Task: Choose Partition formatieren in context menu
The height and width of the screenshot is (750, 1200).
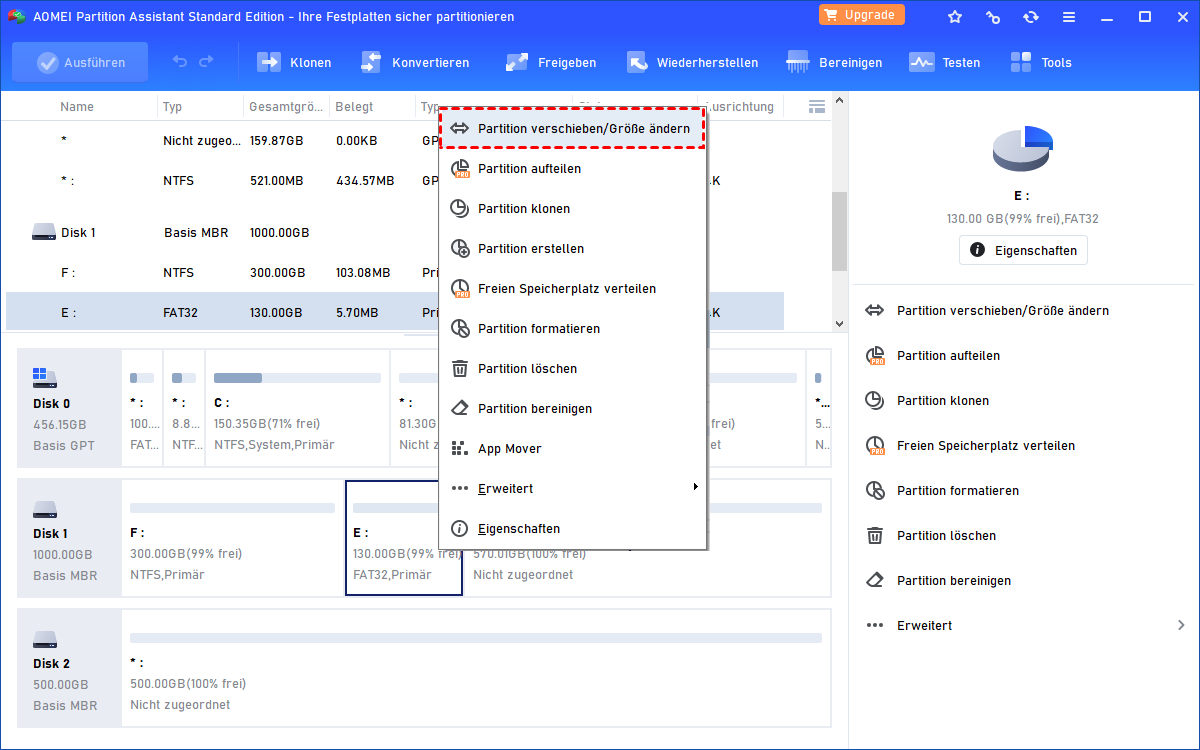Action: point(573,329)
